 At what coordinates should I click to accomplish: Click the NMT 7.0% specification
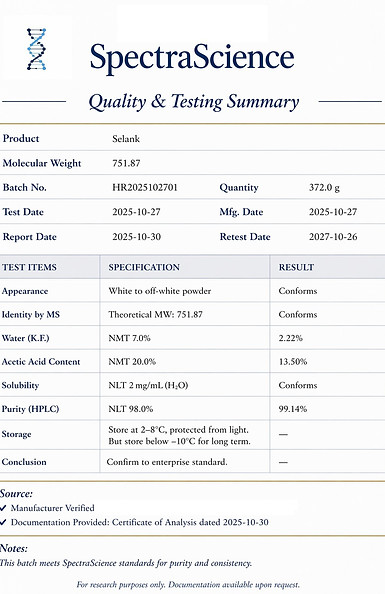coord(129,338)
